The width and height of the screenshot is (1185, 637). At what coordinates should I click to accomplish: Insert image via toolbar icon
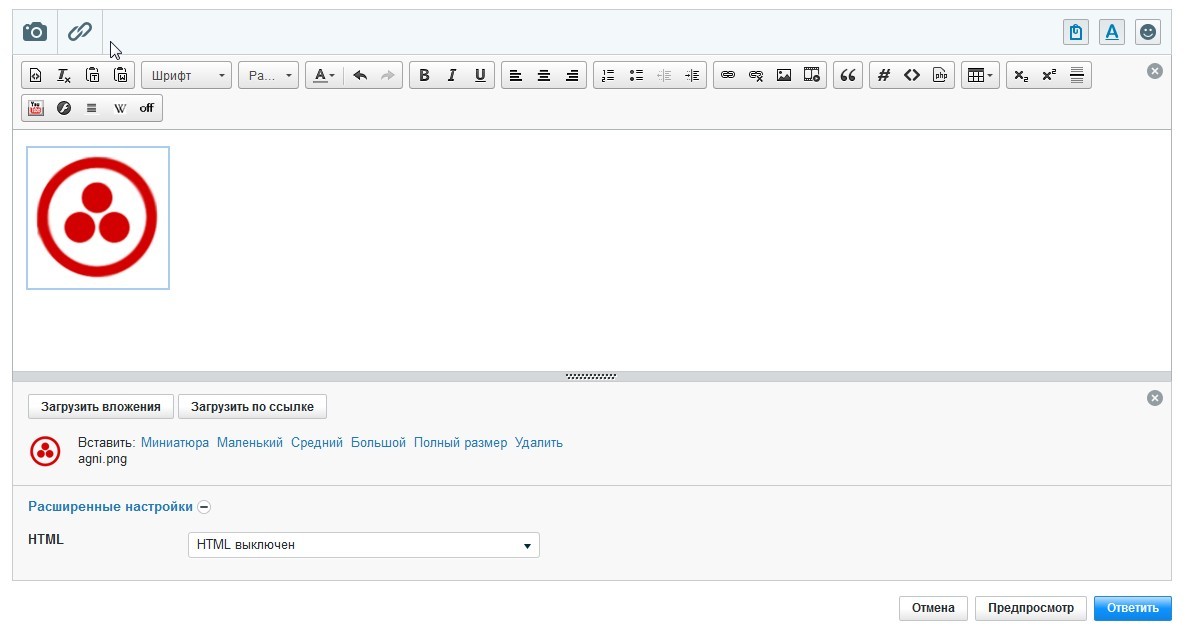point(784,75)
